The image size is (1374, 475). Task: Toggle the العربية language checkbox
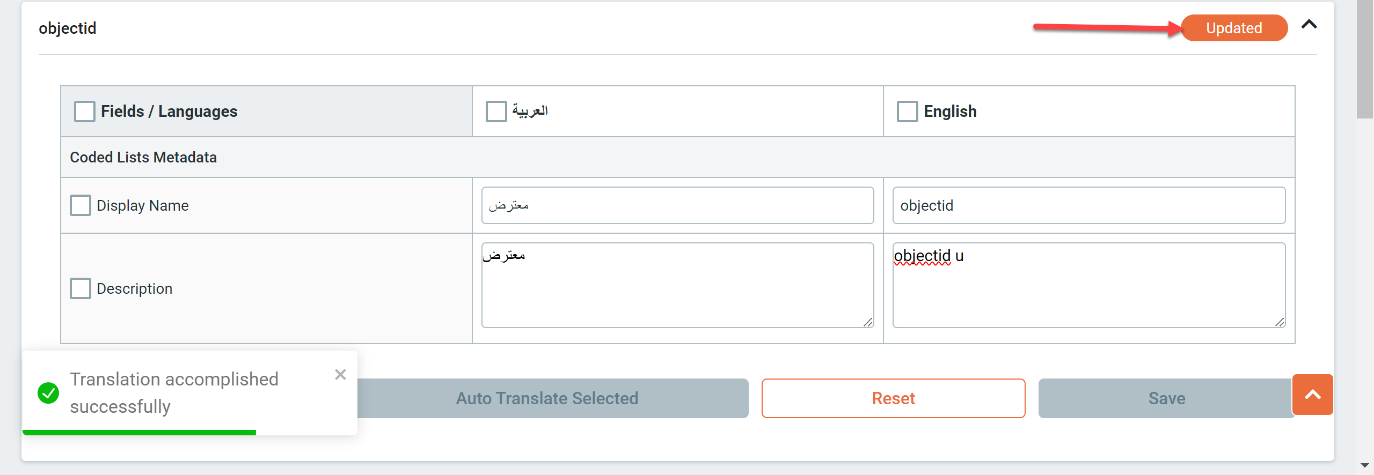[x=496, y=111]
